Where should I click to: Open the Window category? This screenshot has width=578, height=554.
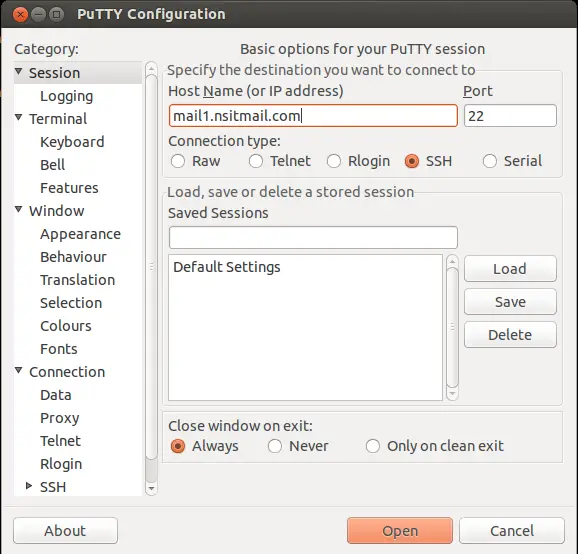coord(56,211)
